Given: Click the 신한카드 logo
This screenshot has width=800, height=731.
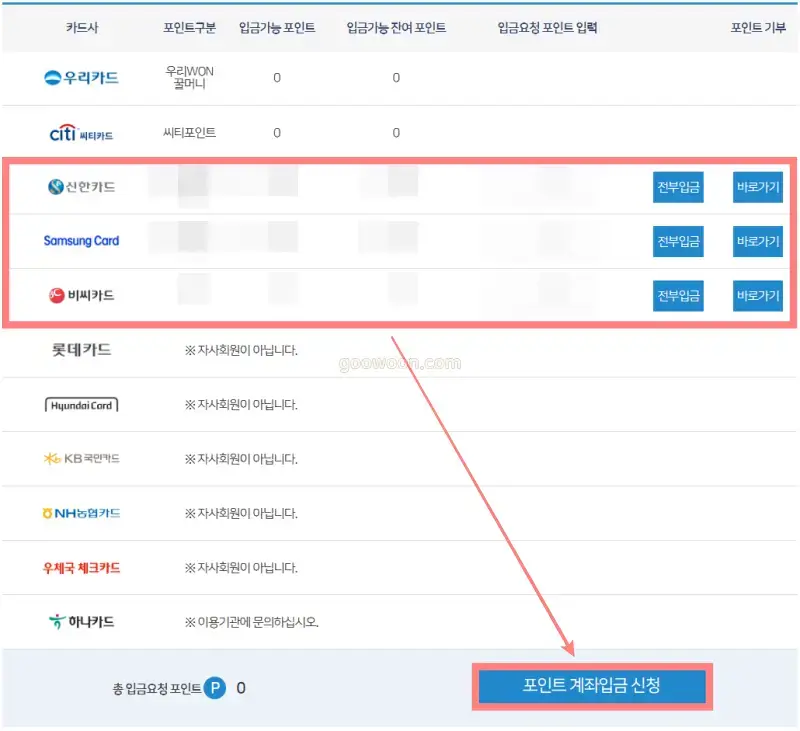Looking at the screenshot, I should click(x=81, y=187).
